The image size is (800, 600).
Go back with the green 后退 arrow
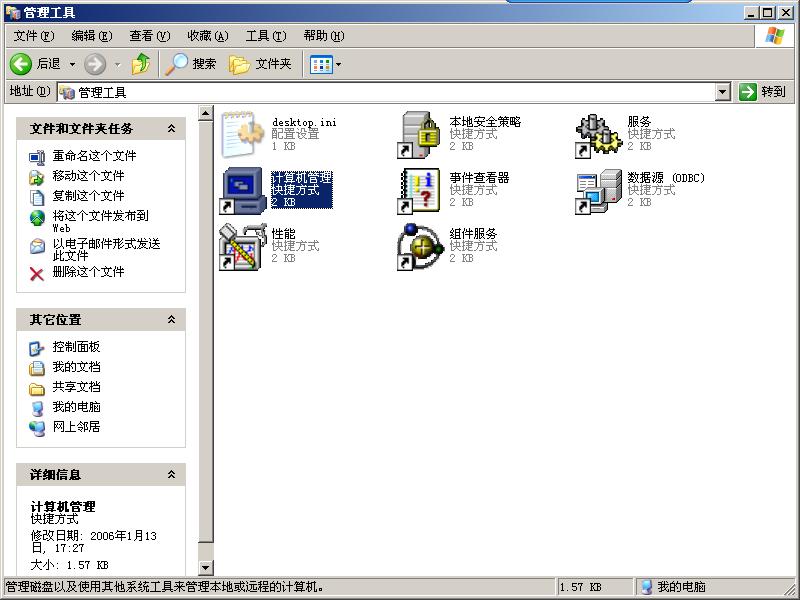coord(21,64)
